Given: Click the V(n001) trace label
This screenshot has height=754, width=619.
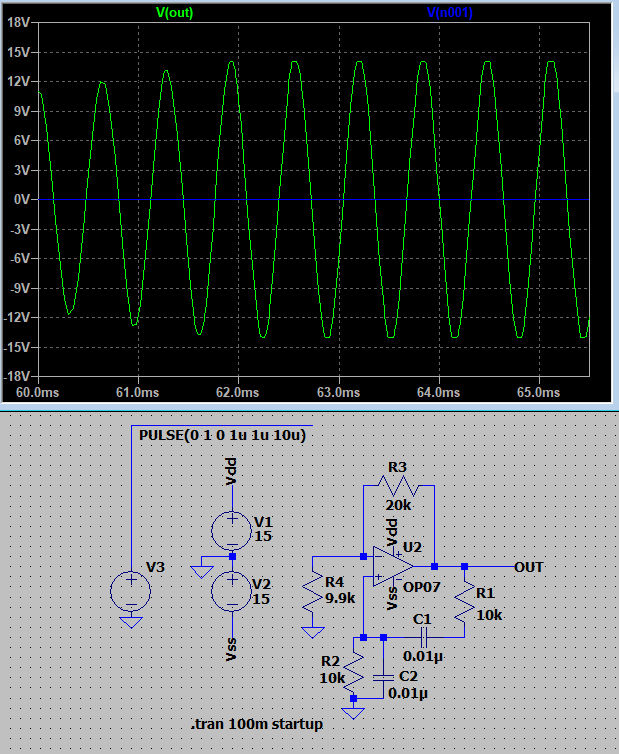Looking at the screenshot, I should click(x=449, y=13).
